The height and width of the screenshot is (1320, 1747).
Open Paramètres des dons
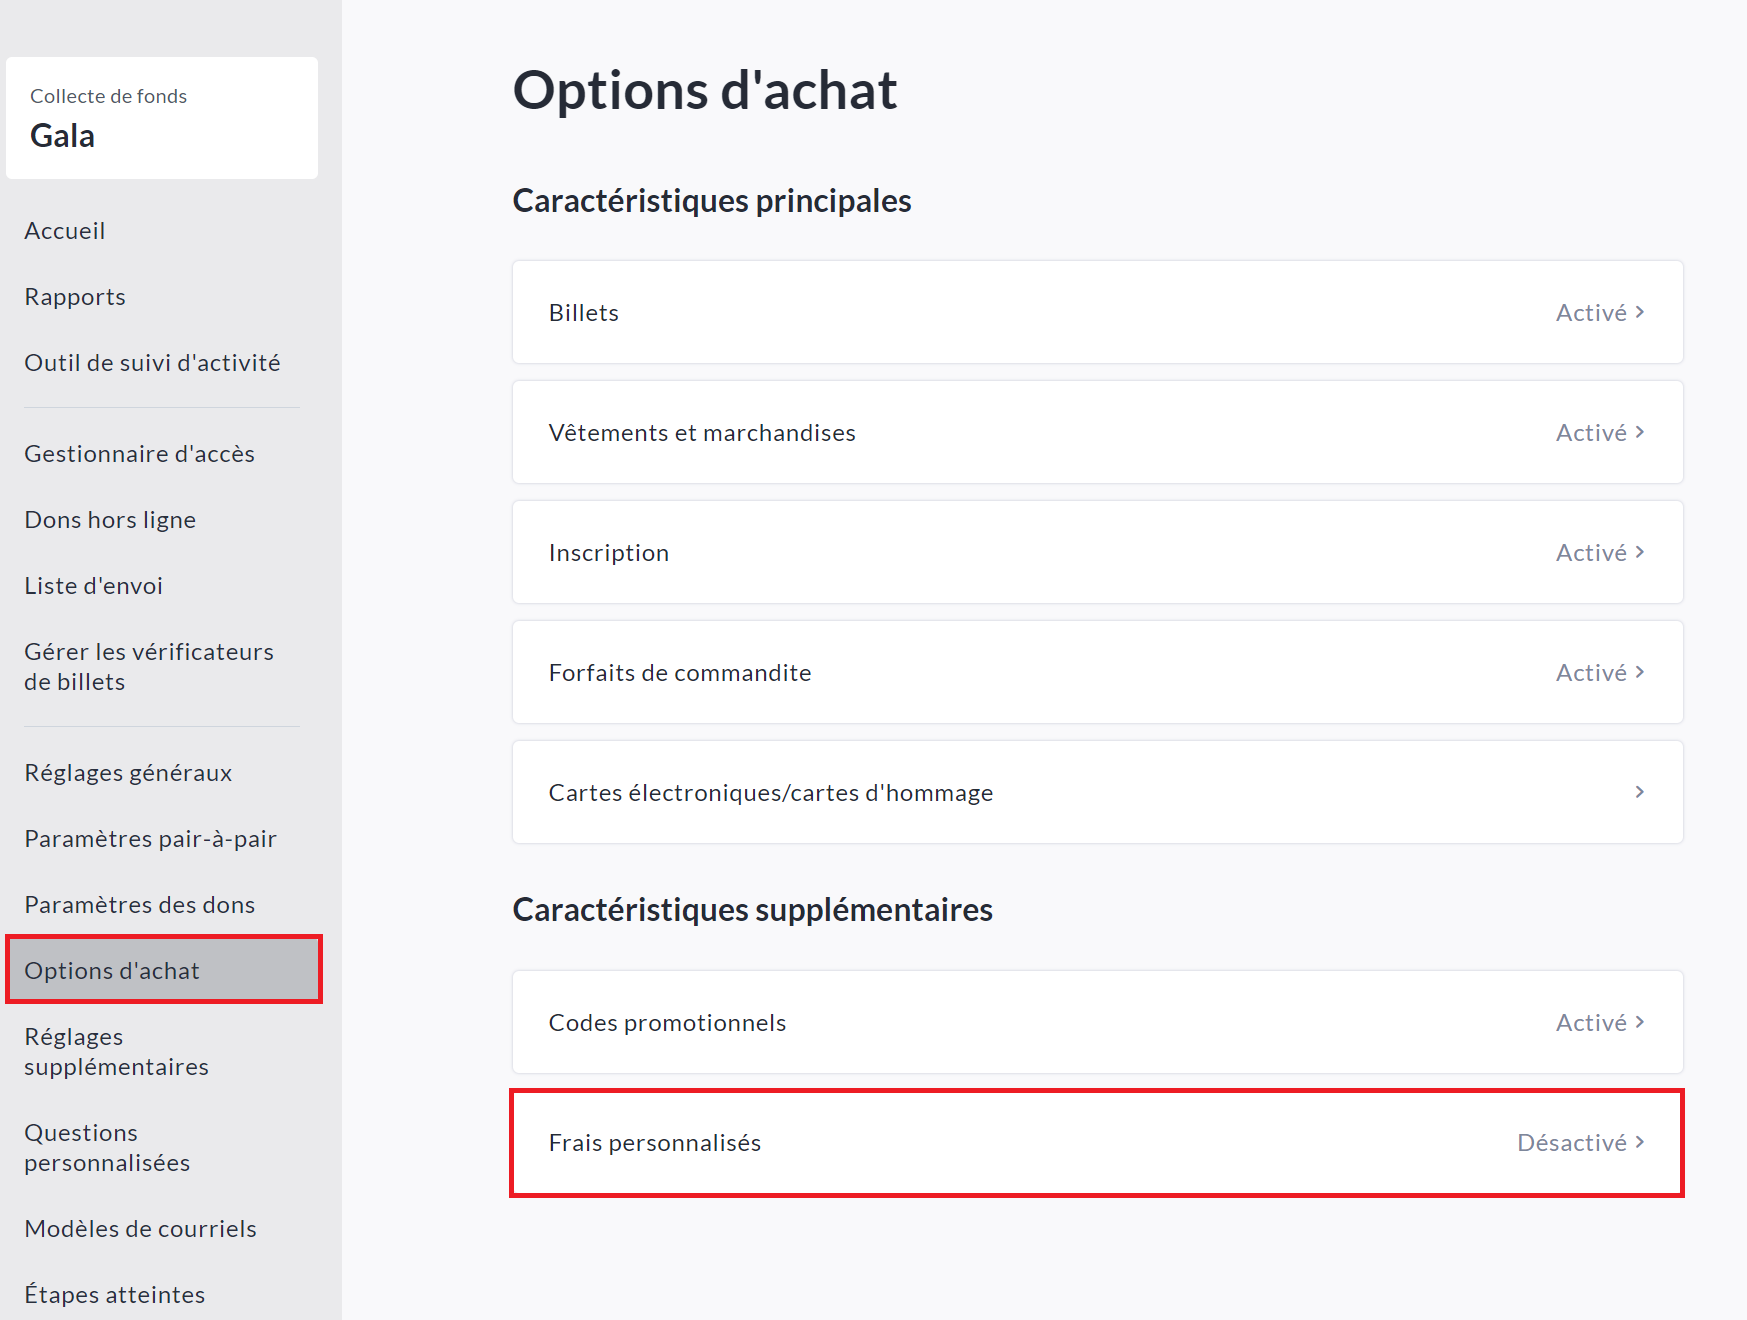coord(139,905)
